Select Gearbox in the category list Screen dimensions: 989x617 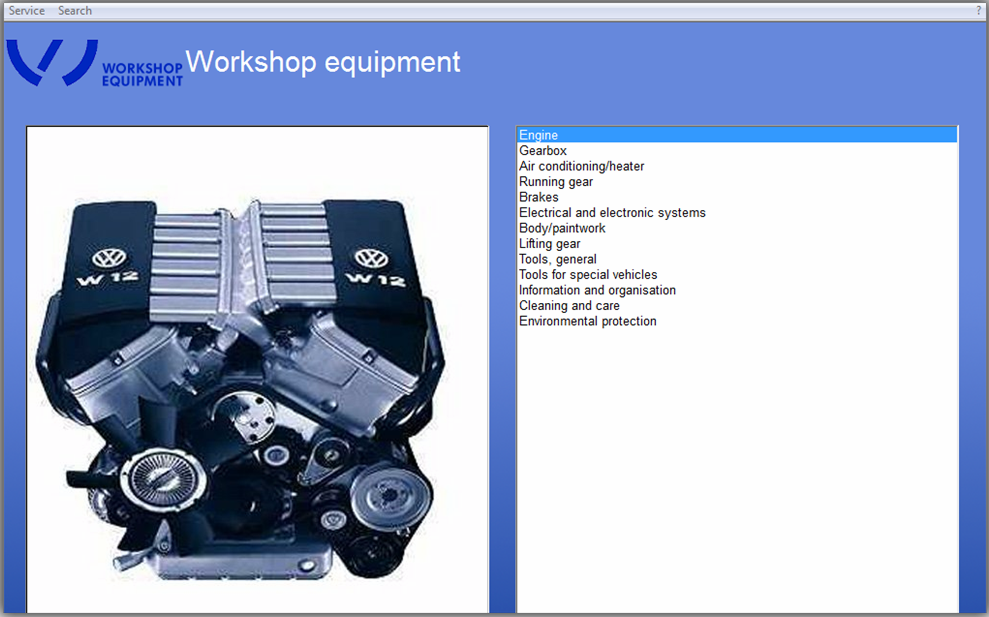click(737, 151)
